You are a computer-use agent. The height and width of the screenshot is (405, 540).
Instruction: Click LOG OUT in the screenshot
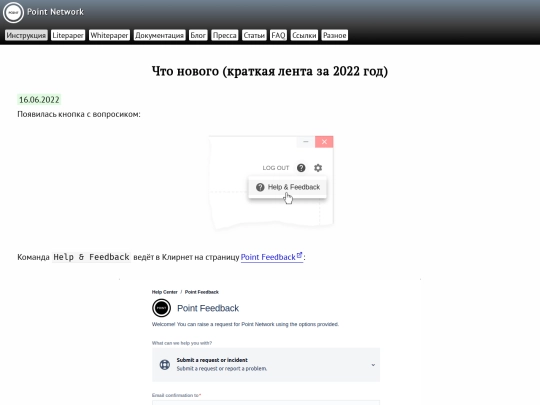tap(276, 168)
